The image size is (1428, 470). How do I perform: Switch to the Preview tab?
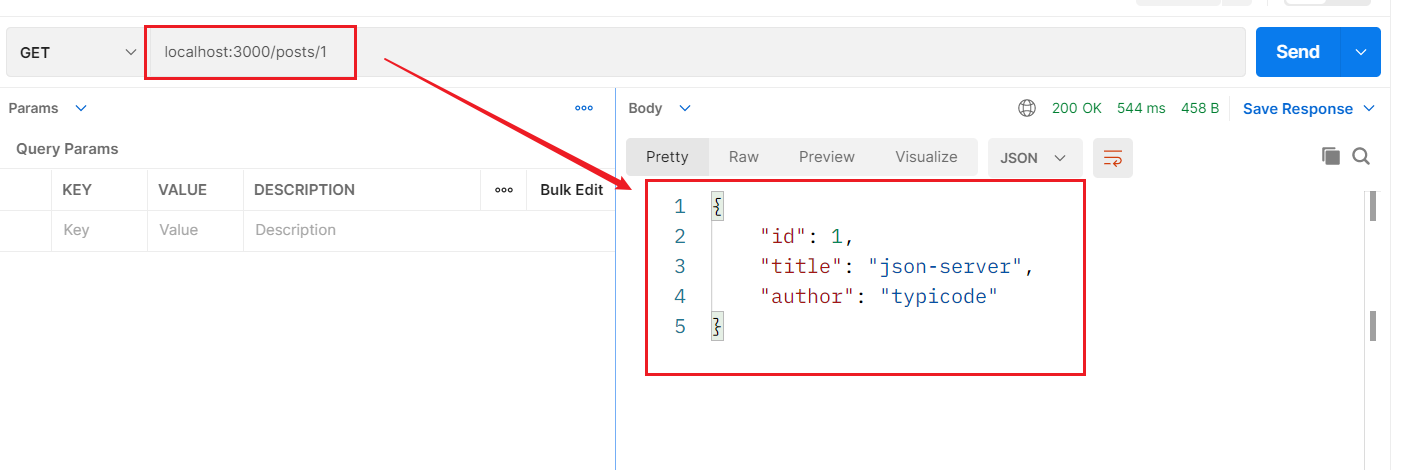827,157
